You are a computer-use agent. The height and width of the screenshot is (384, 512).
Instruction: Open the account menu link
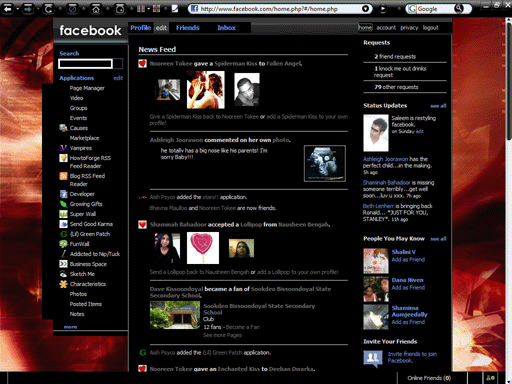tap(386, 28)
